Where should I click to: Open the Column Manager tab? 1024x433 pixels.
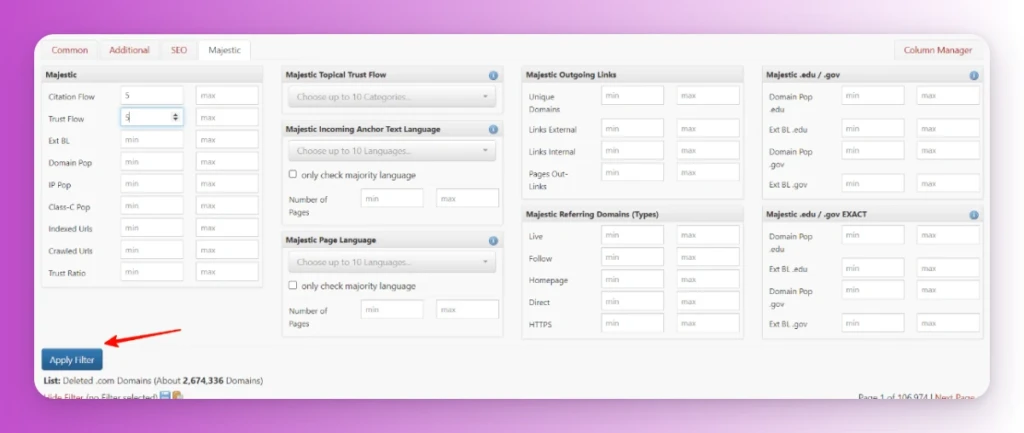pos(938,50)
